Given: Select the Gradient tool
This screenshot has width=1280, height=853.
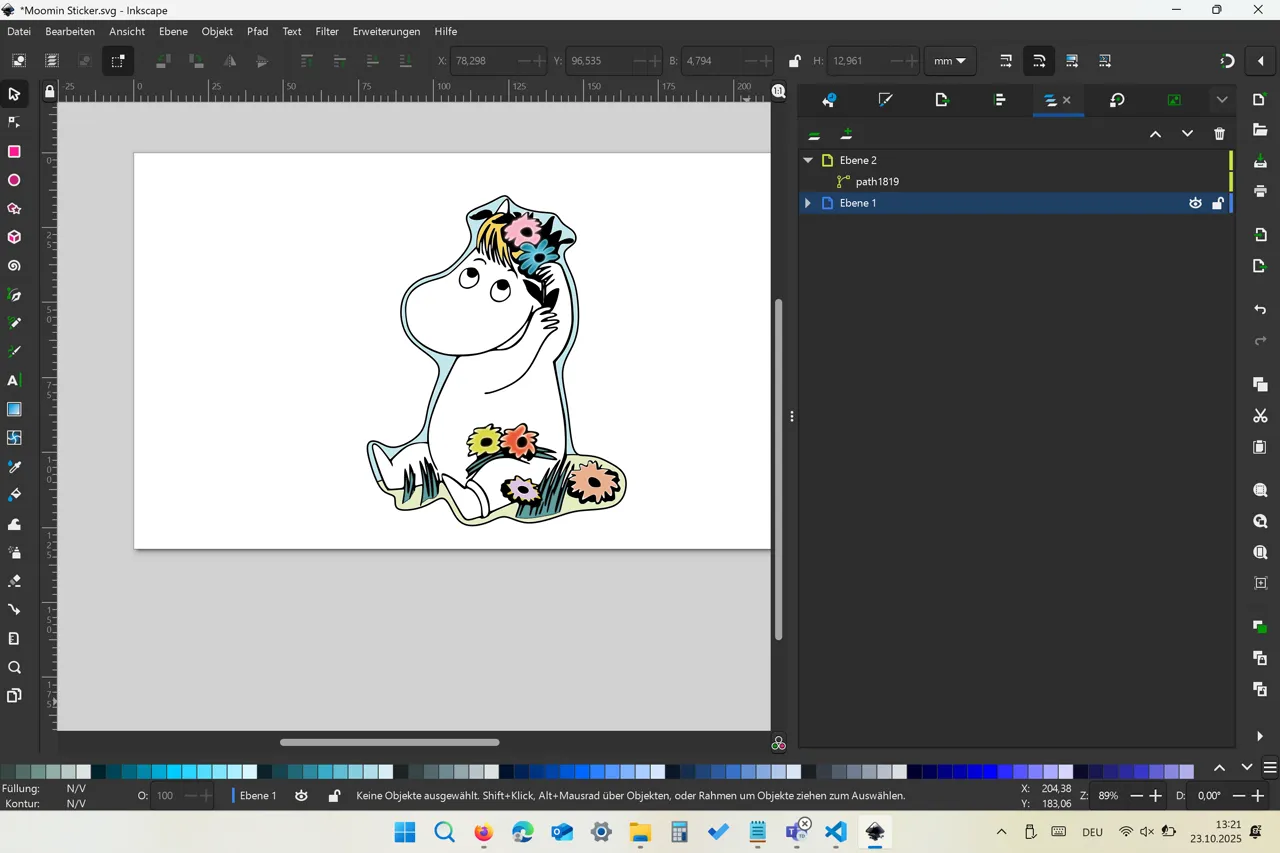Looking at the screenshot, I should (14, 409).
